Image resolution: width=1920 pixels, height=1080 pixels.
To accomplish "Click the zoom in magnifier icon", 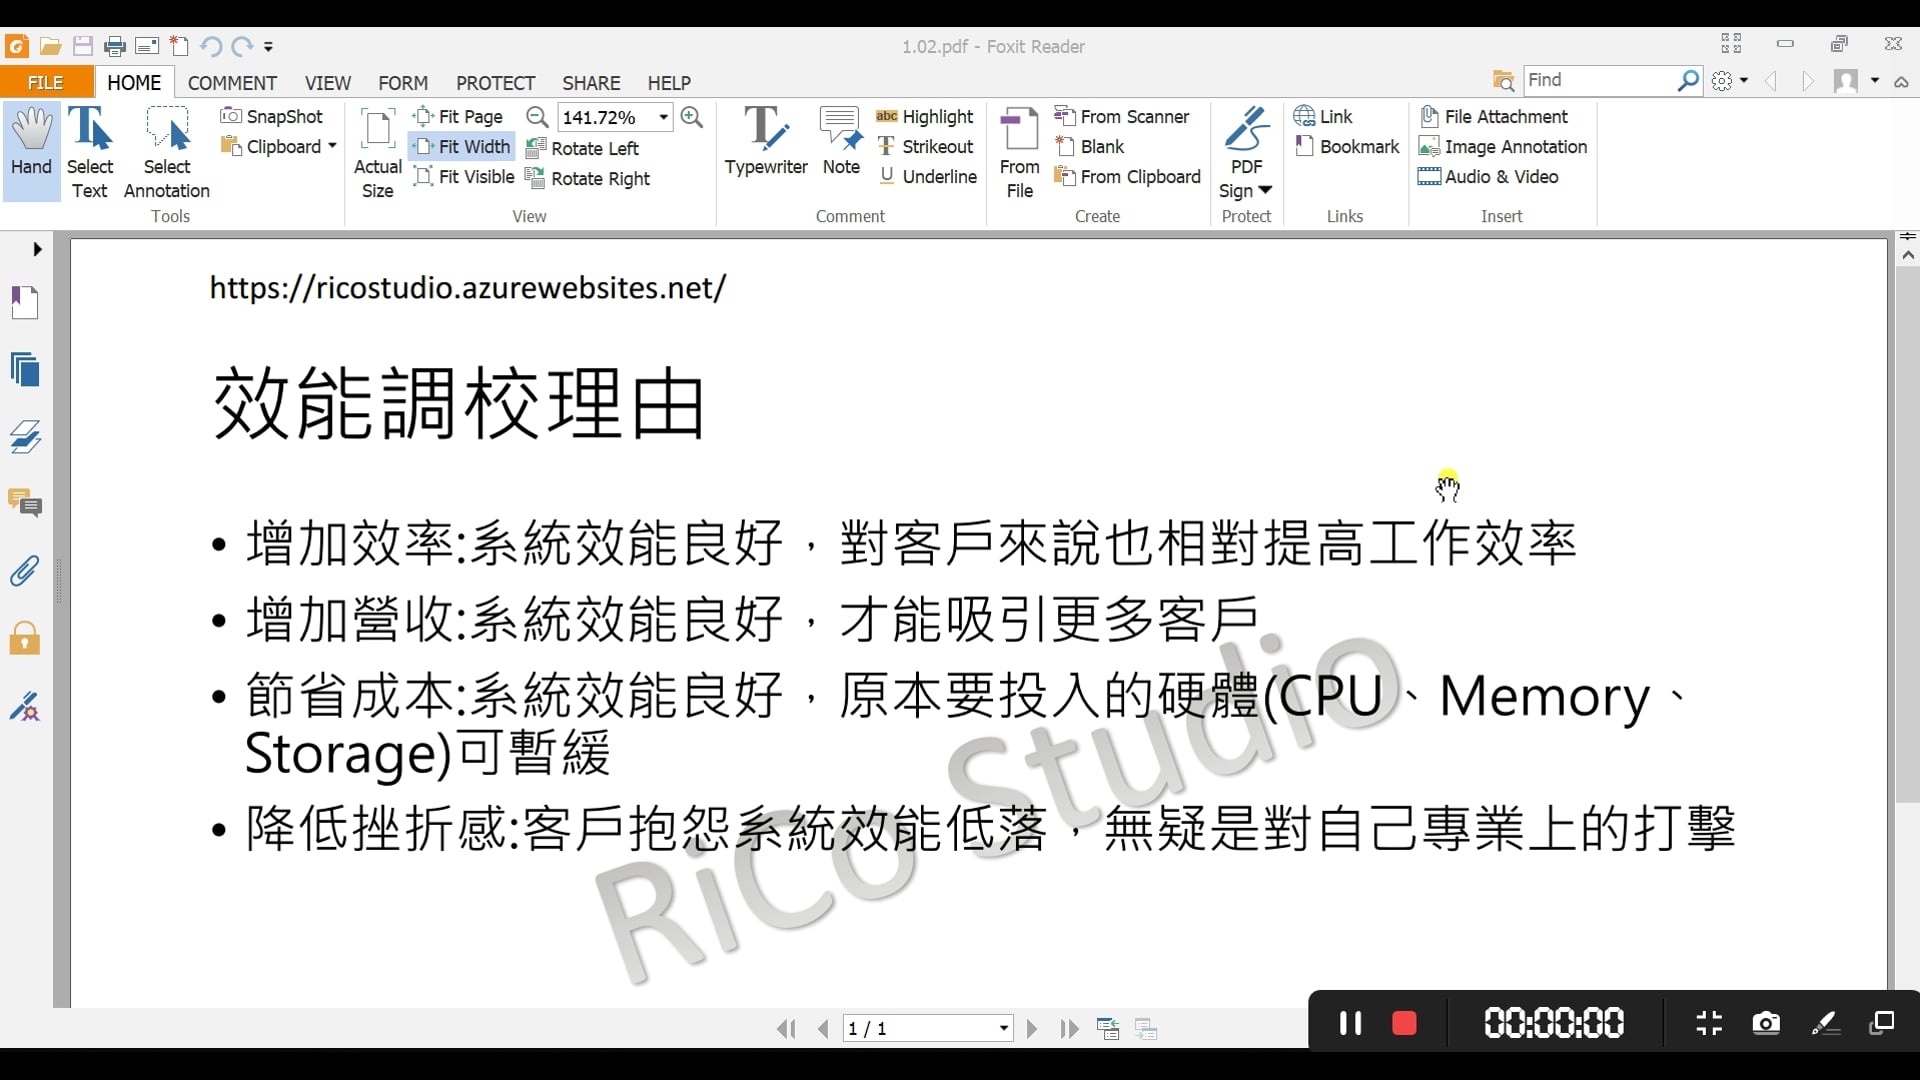I will (691, 117).
